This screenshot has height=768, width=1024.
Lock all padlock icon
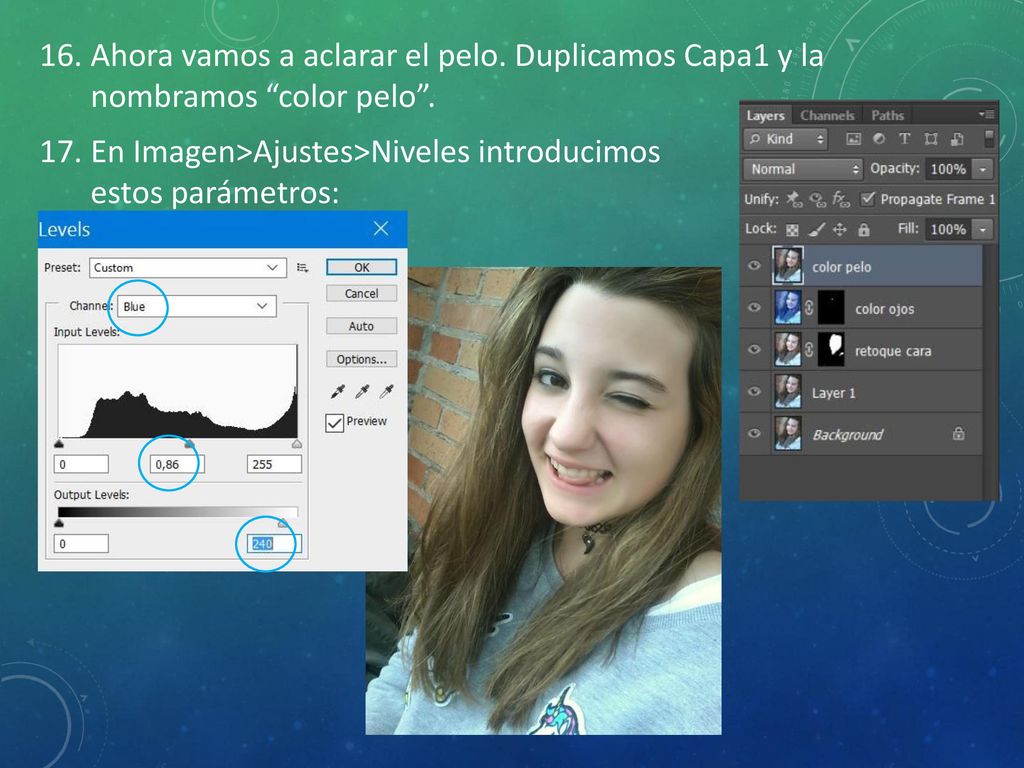(x=863, y=229)
